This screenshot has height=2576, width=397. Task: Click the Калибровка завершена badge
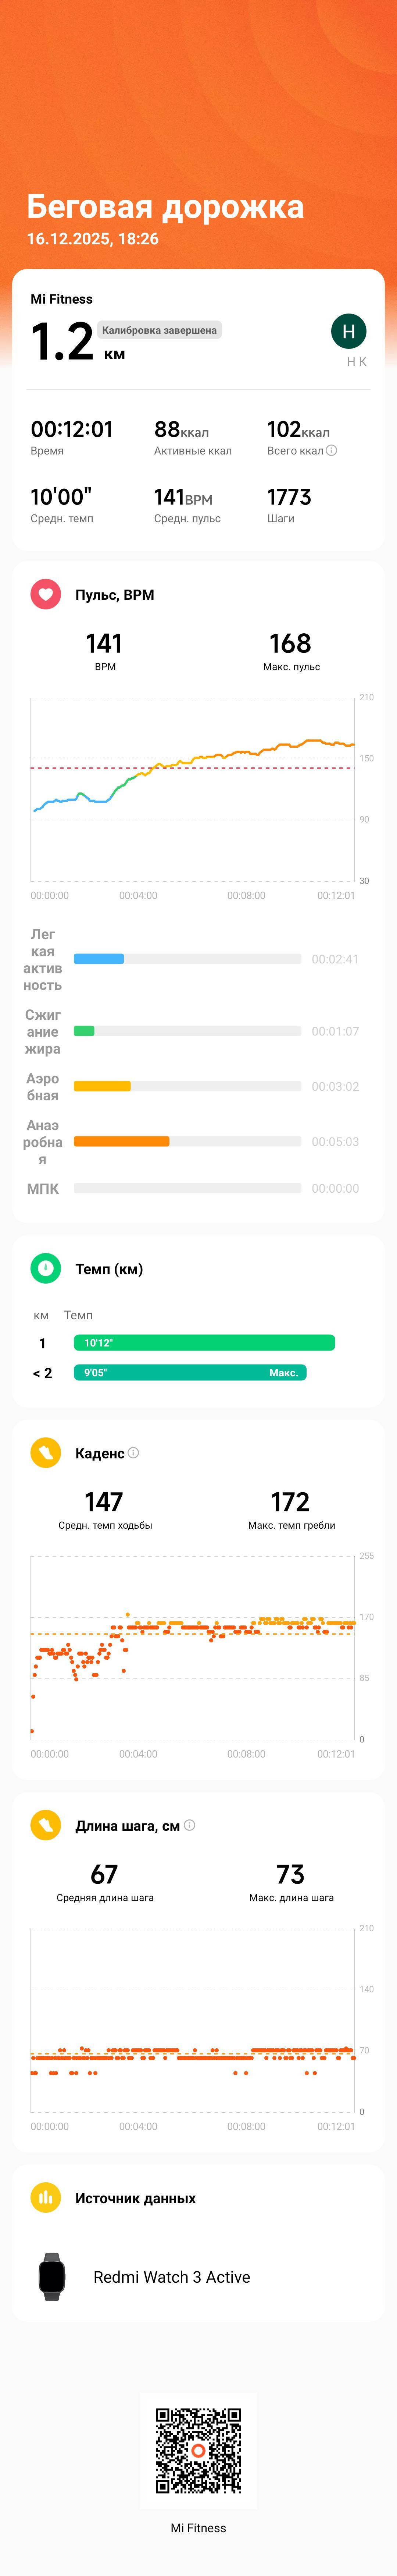pos(159,330)
